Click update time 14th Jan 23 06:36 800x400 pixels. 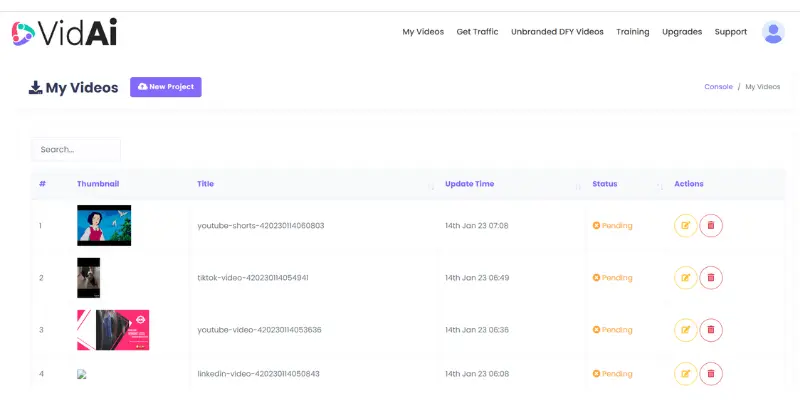click(477, 330)
